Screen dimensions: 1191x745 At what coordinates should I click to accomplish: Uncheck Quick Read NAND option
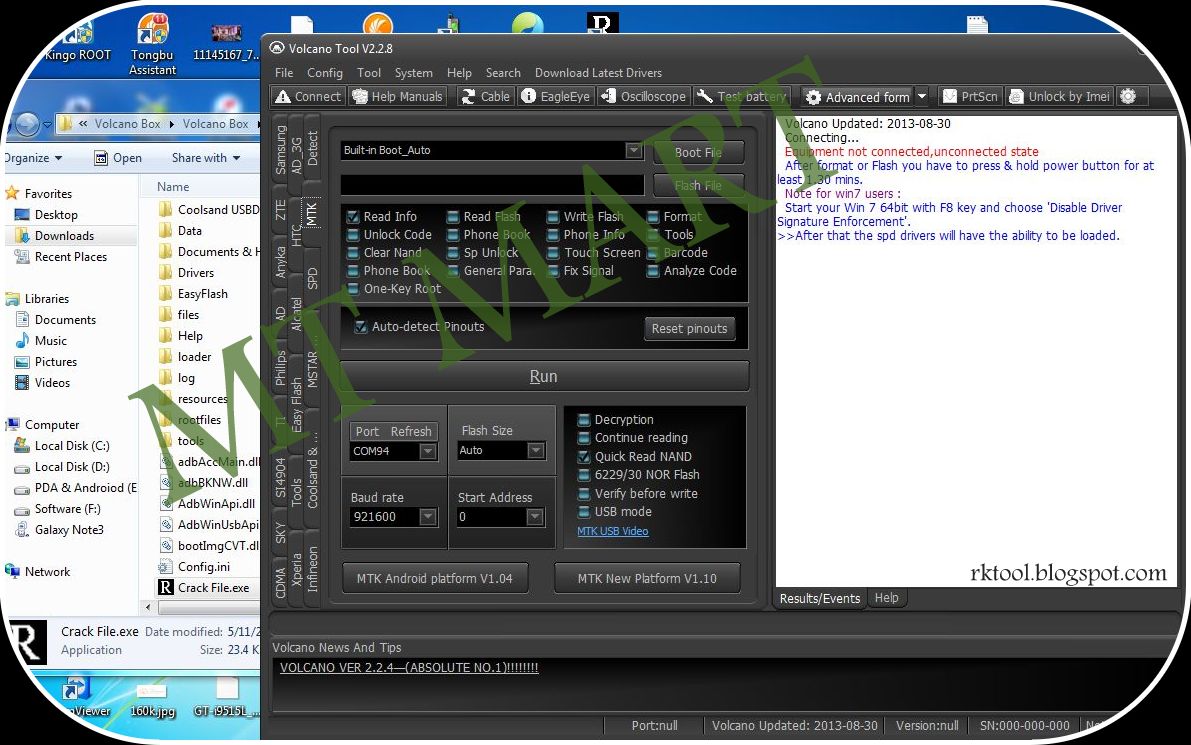[583, 456]
